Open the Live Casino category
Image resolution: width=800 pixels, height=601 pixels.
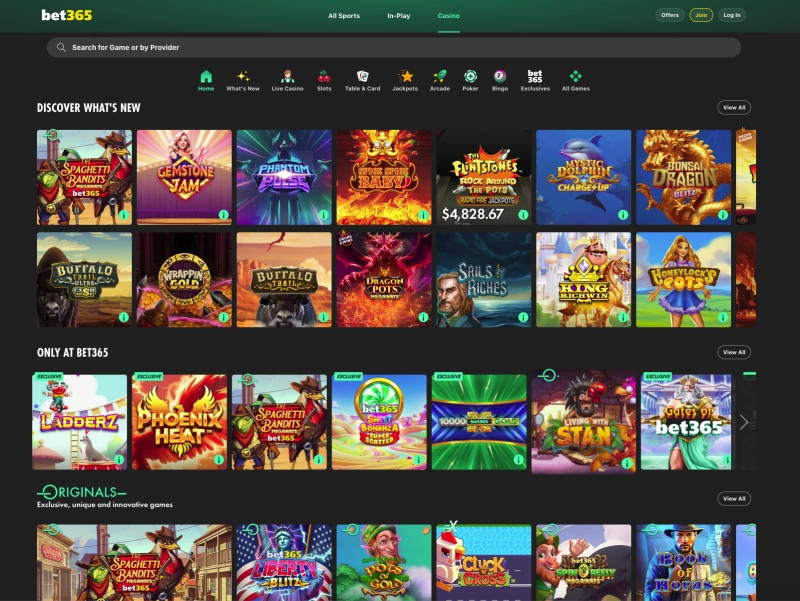(x=287, y=81)
